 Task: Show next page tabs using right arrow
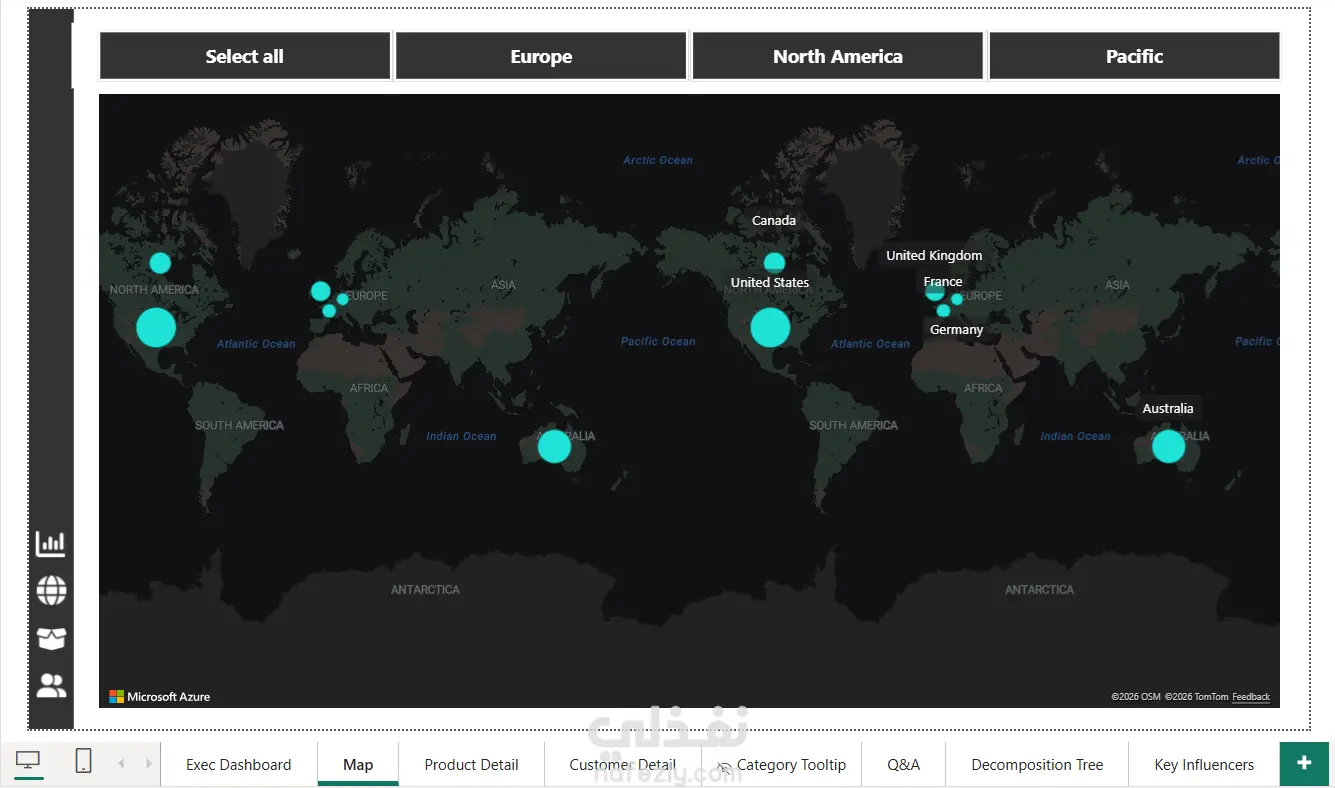149,764
